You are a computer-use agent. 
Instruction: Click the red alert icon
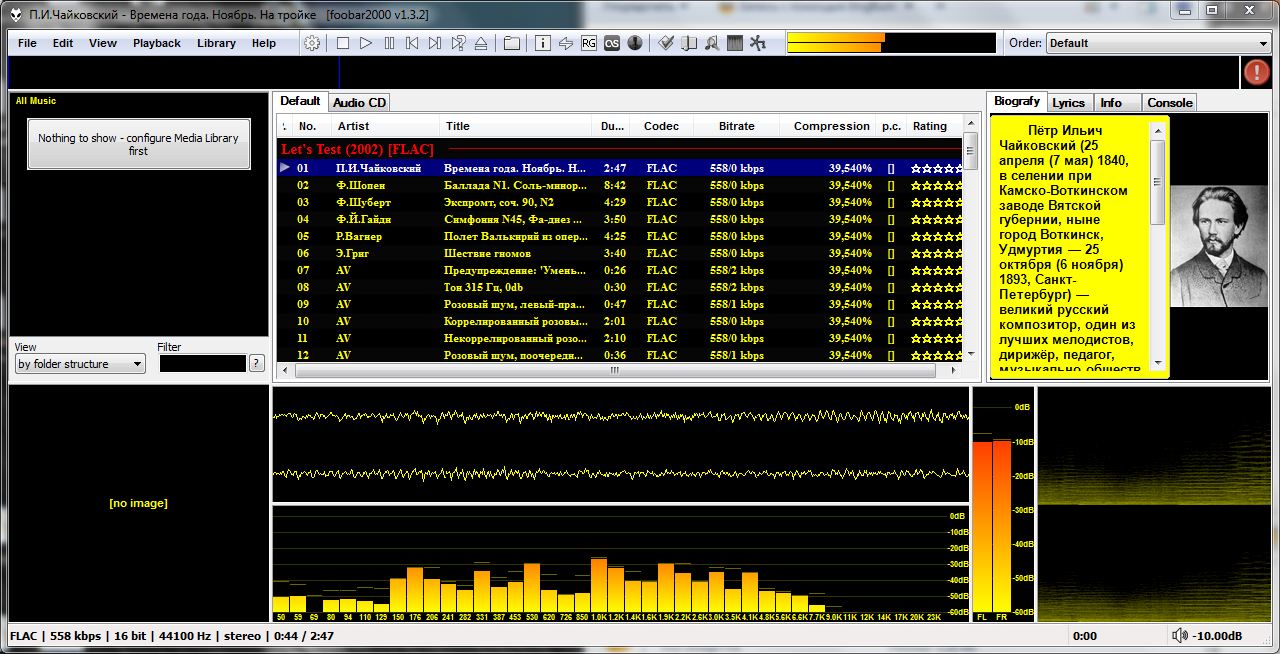1256,72
